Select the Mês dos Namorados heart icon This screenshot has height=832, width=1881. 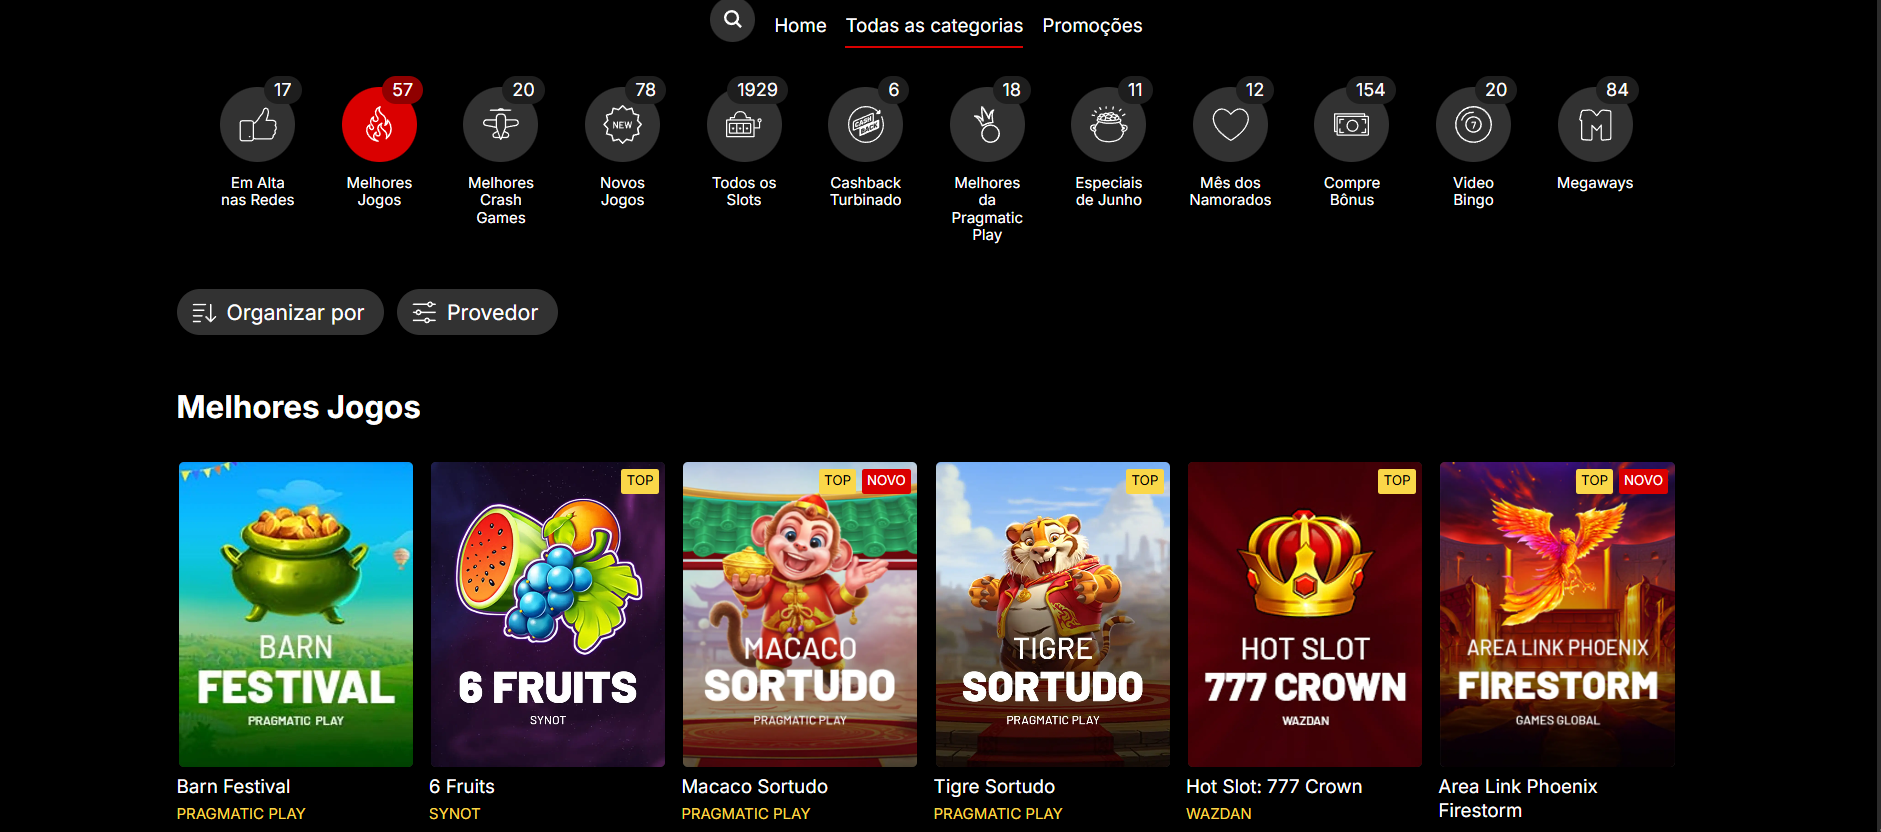pyautogui.click(x=1230, y=125)
